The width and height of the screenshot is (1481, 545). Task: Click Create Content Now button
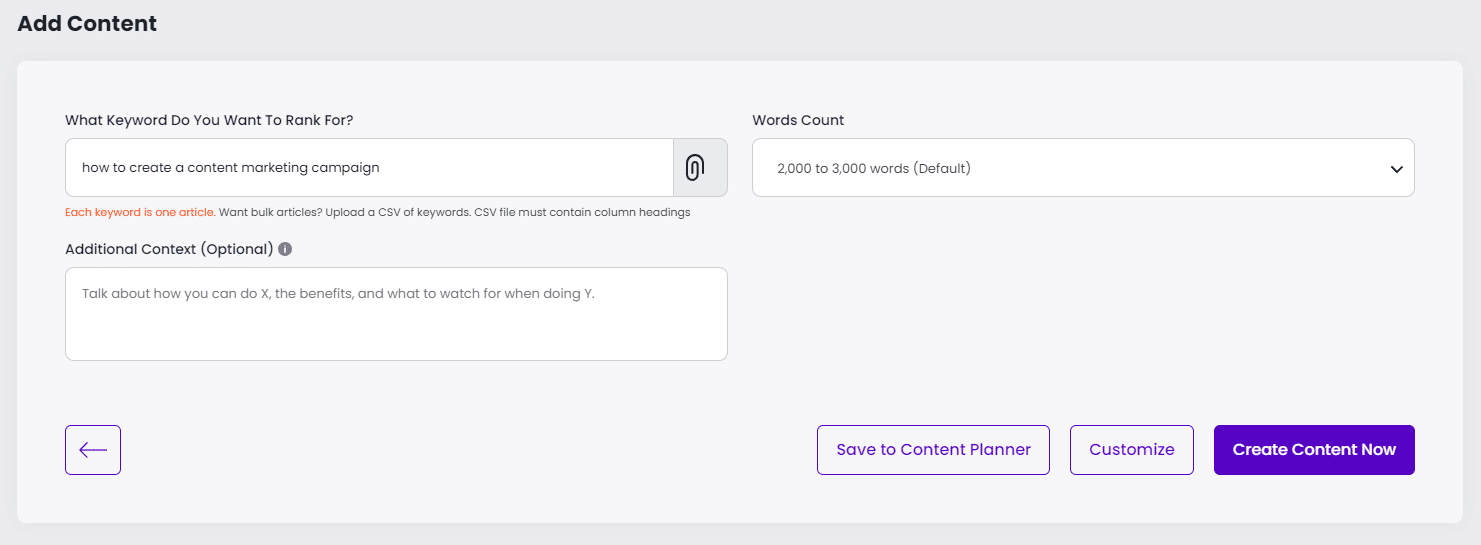(x=1314, y=450)
